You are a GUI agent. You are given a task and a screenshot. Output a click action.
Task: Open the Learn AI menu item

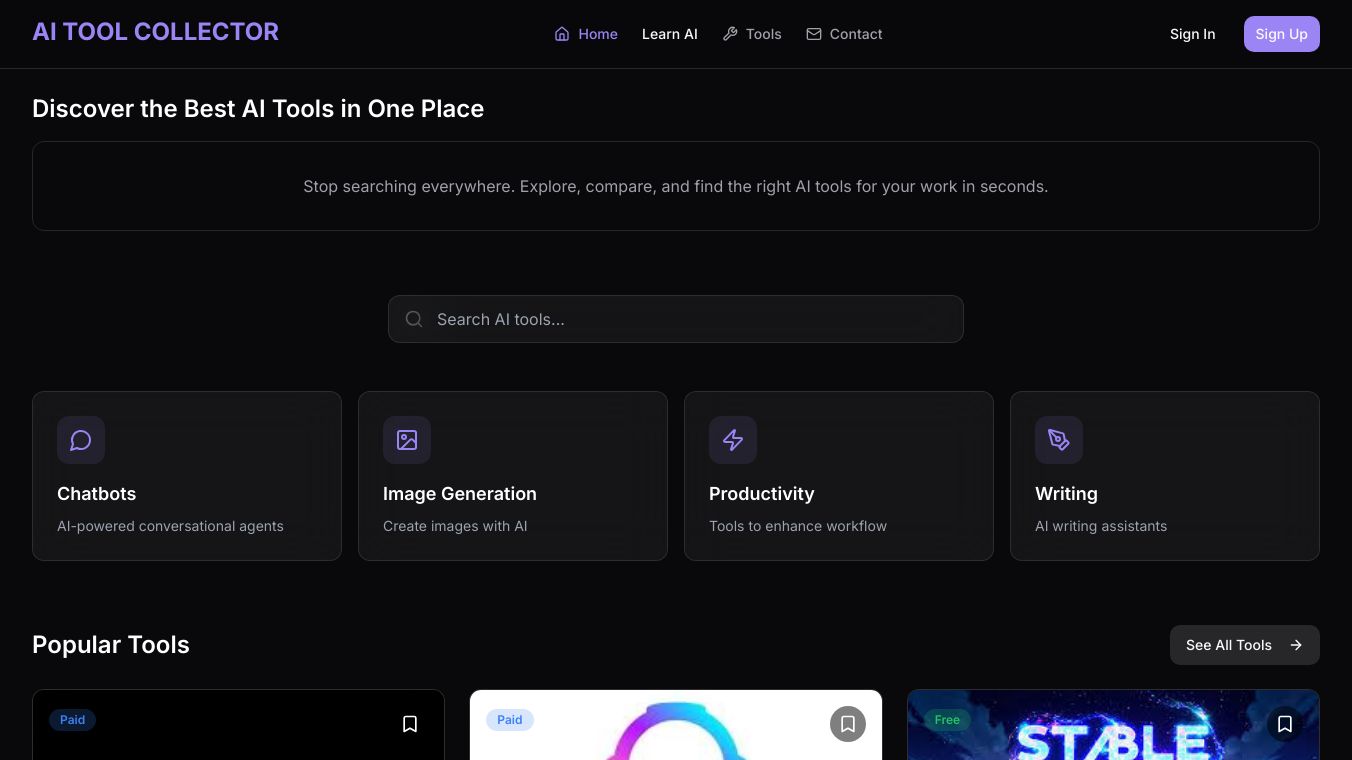point(670,34)
